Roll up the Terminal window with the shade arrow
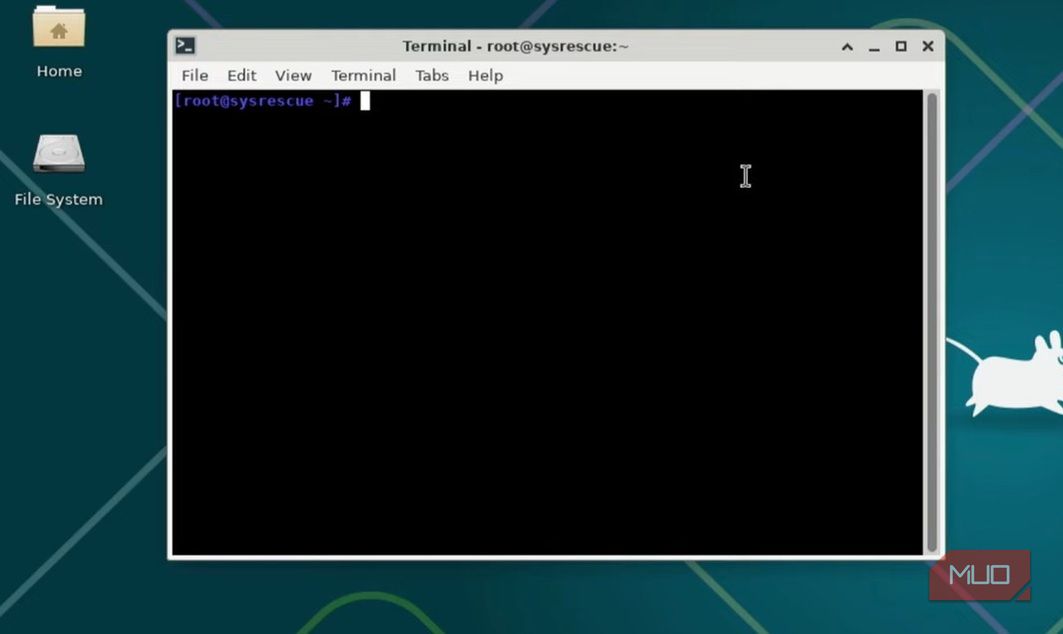 pos(847,47)
